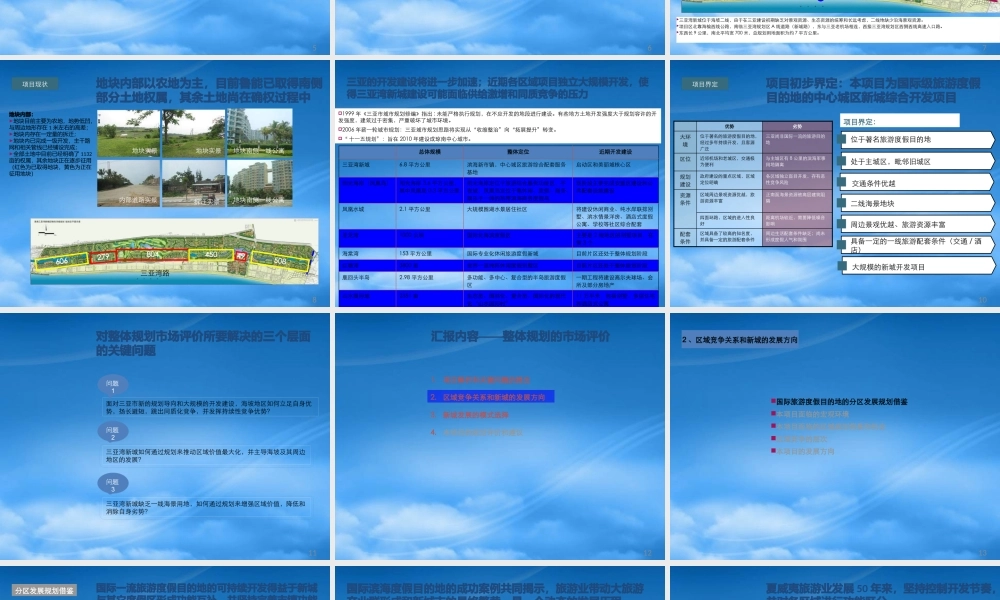Click the 大规模的新城开发项目 arrow box
This screenshot has width=1000, height=600.
coord(917,267)
